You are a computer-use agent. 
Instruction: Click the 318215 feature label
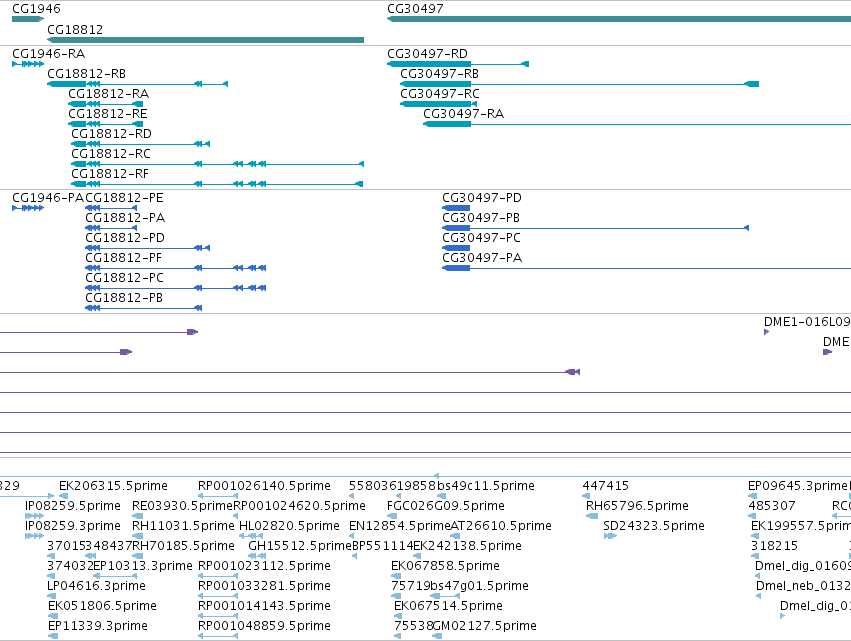point(774,546)
